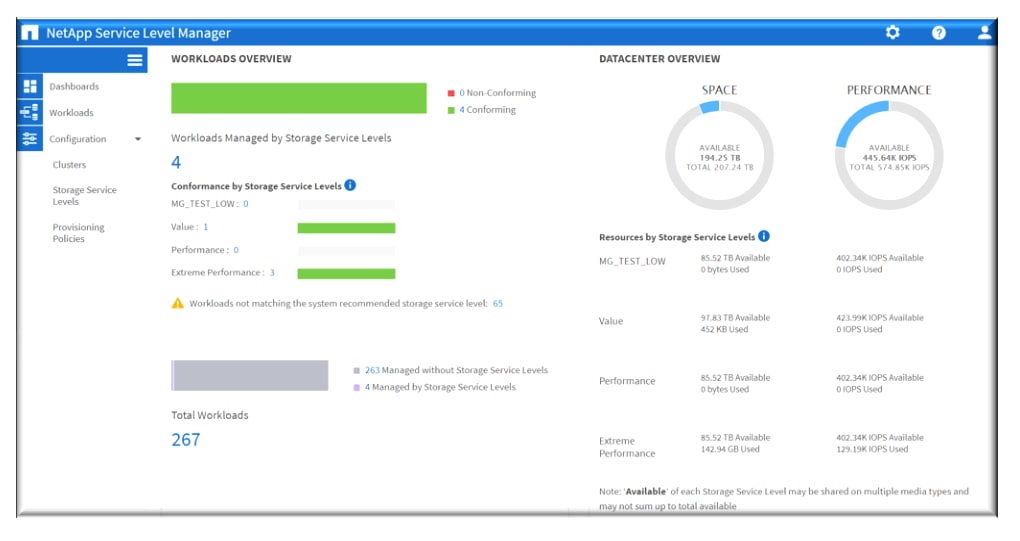Click the Configuration sliders icon

pyautogui.click(x=30, y=139)
